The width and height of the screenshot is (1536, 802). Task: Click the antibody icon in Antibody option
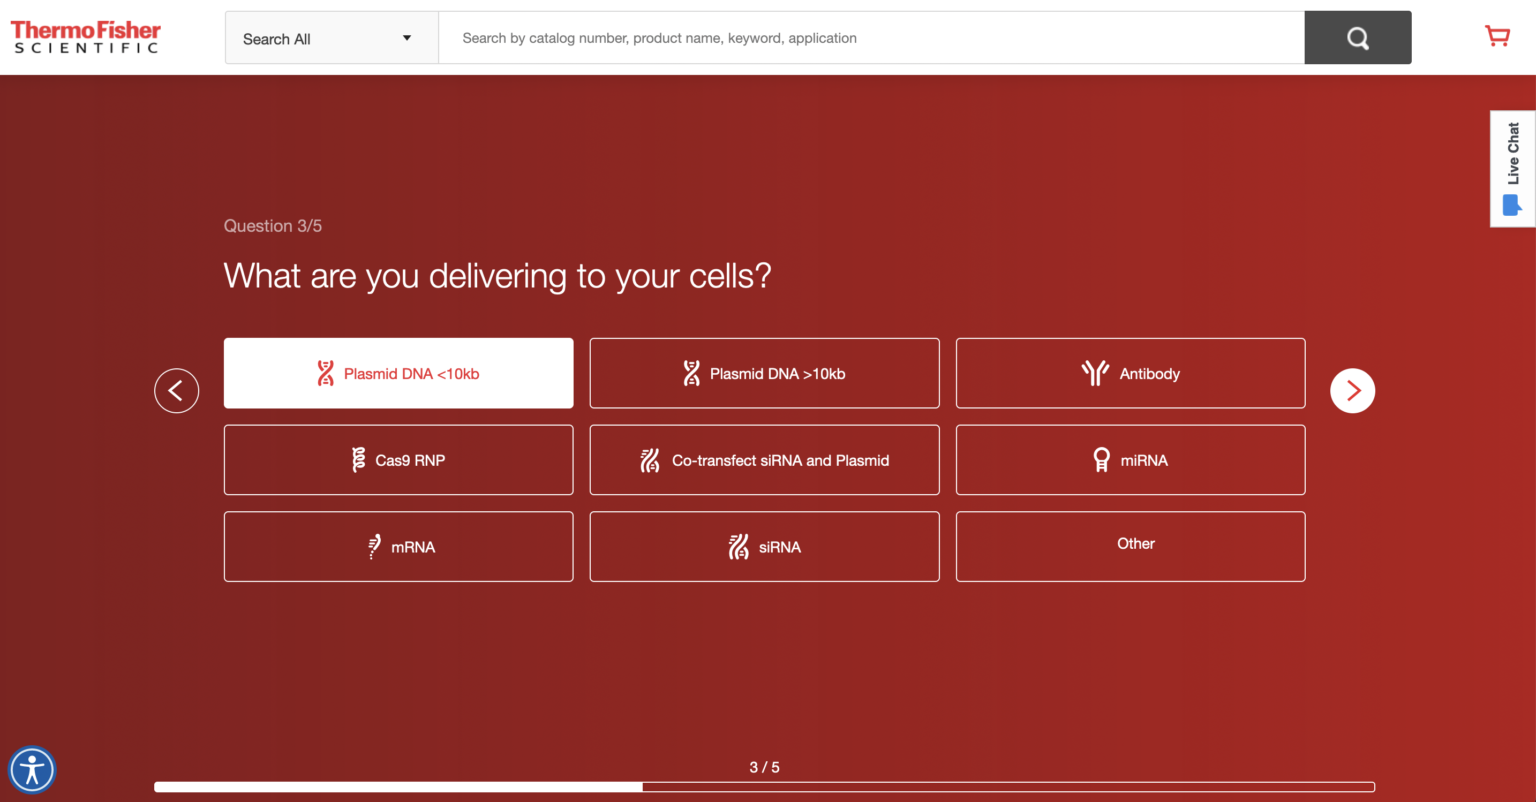tap(1095, 373)
